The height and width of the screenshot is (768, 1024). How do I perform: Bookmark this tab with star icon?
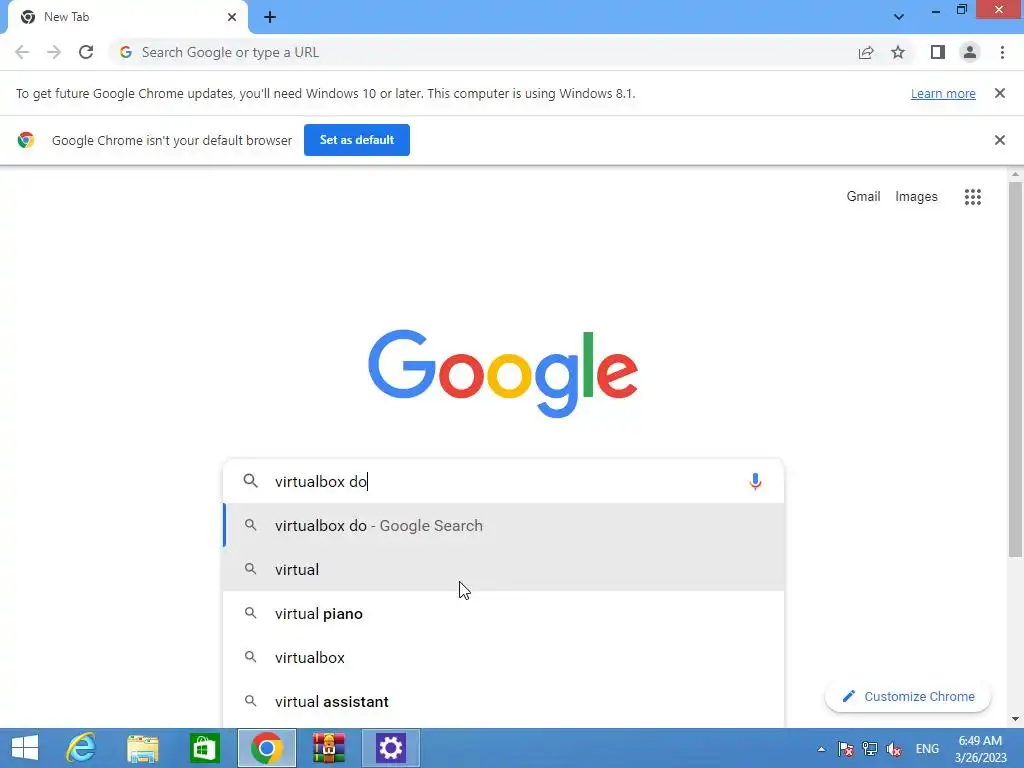(x=898, y=52)
